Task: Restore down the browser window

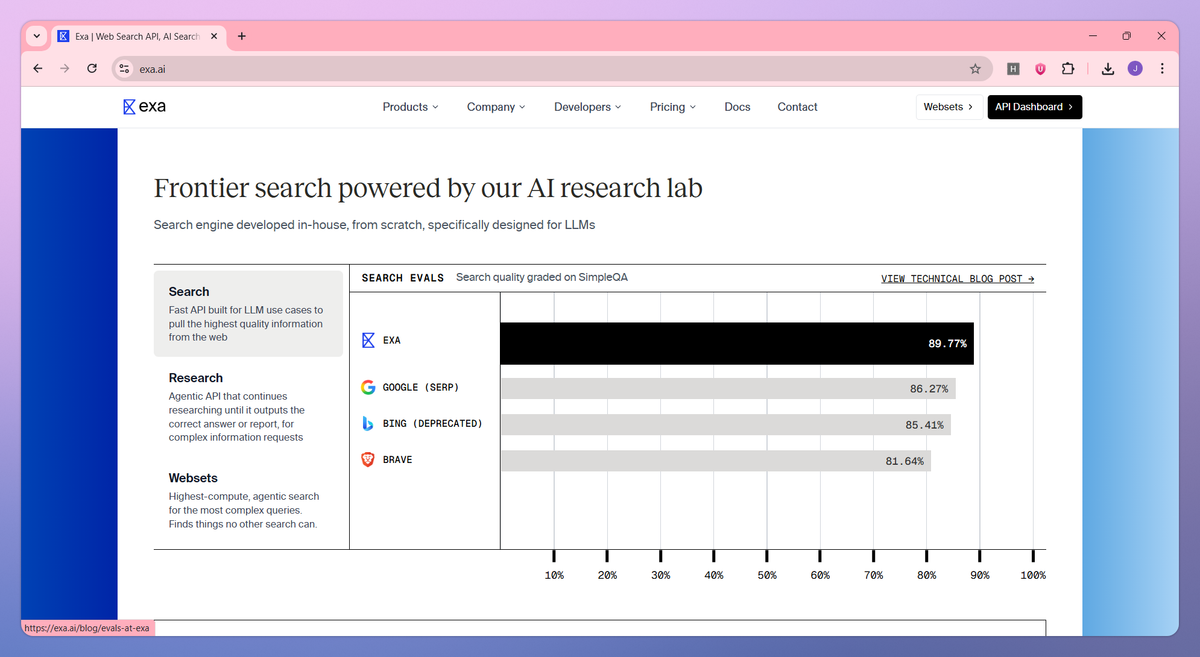Action: click(1126, 36)
